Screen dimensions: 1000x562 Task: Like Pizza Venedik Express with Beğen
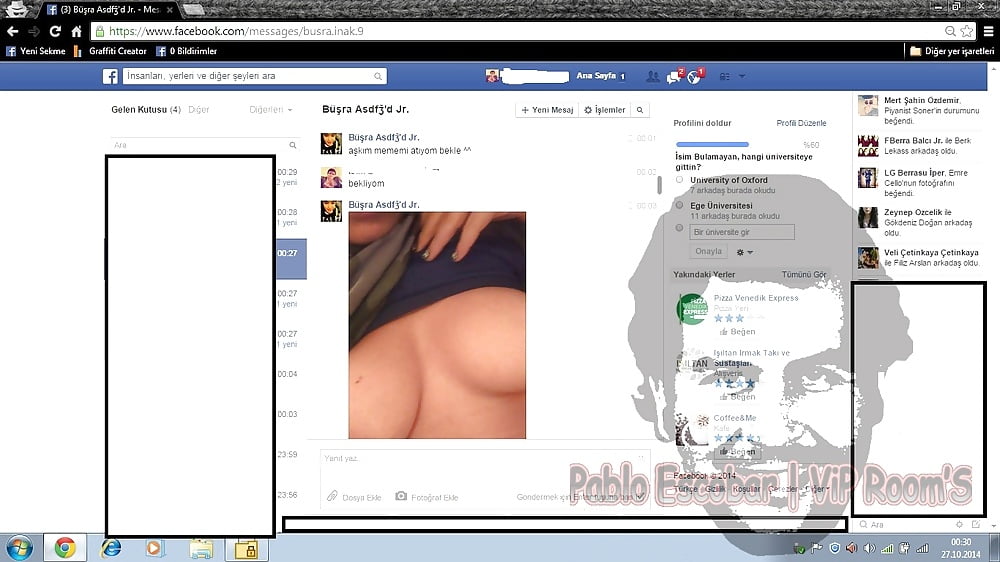737,332
